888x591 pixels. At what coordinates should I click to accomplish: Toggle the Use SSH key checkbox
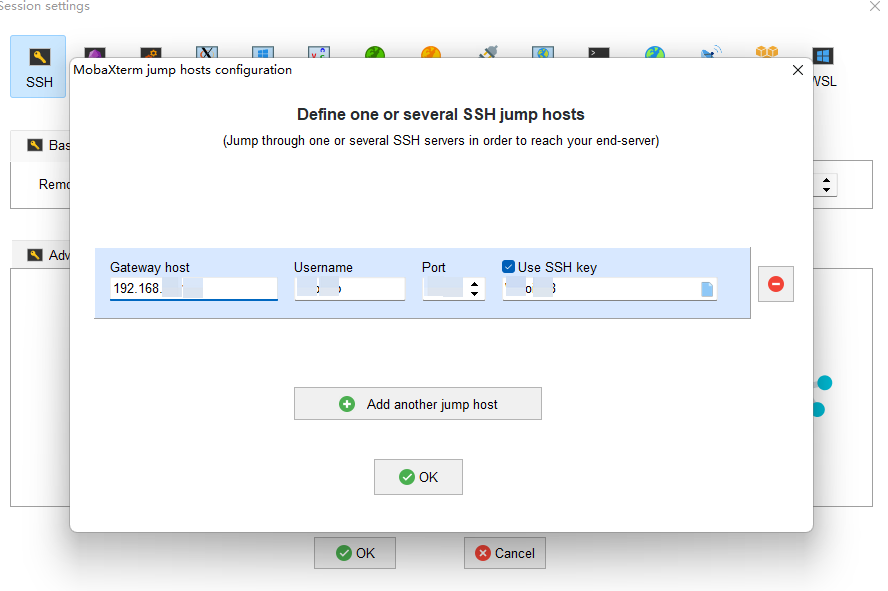(x=508, y=267)
